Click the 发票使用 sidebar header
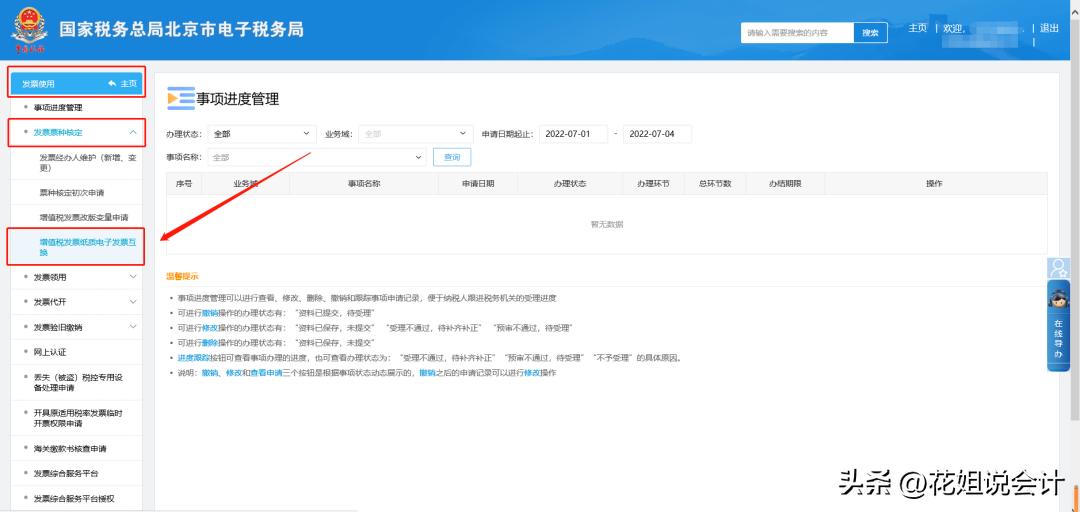This screenshot has width=1080, height=512. (x=76, y=83)
